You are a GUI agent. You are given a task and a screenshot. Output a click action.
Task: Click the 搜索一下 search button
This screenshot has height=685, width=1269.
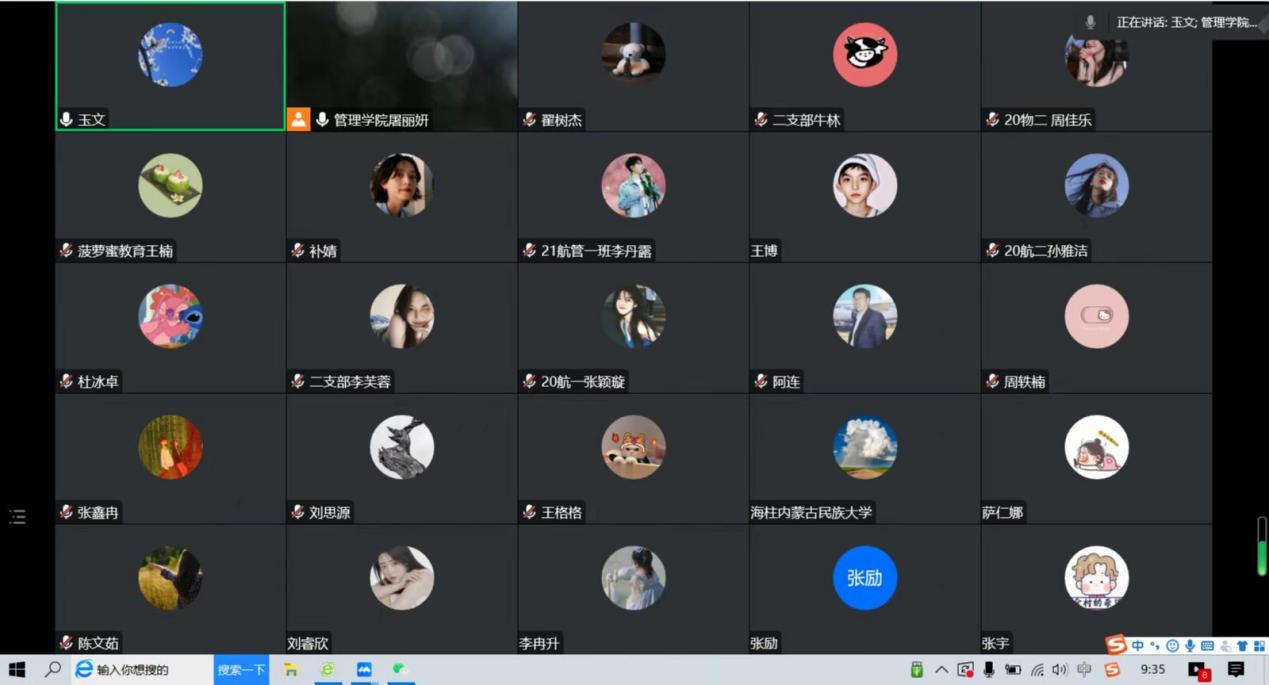click(241, 670)
